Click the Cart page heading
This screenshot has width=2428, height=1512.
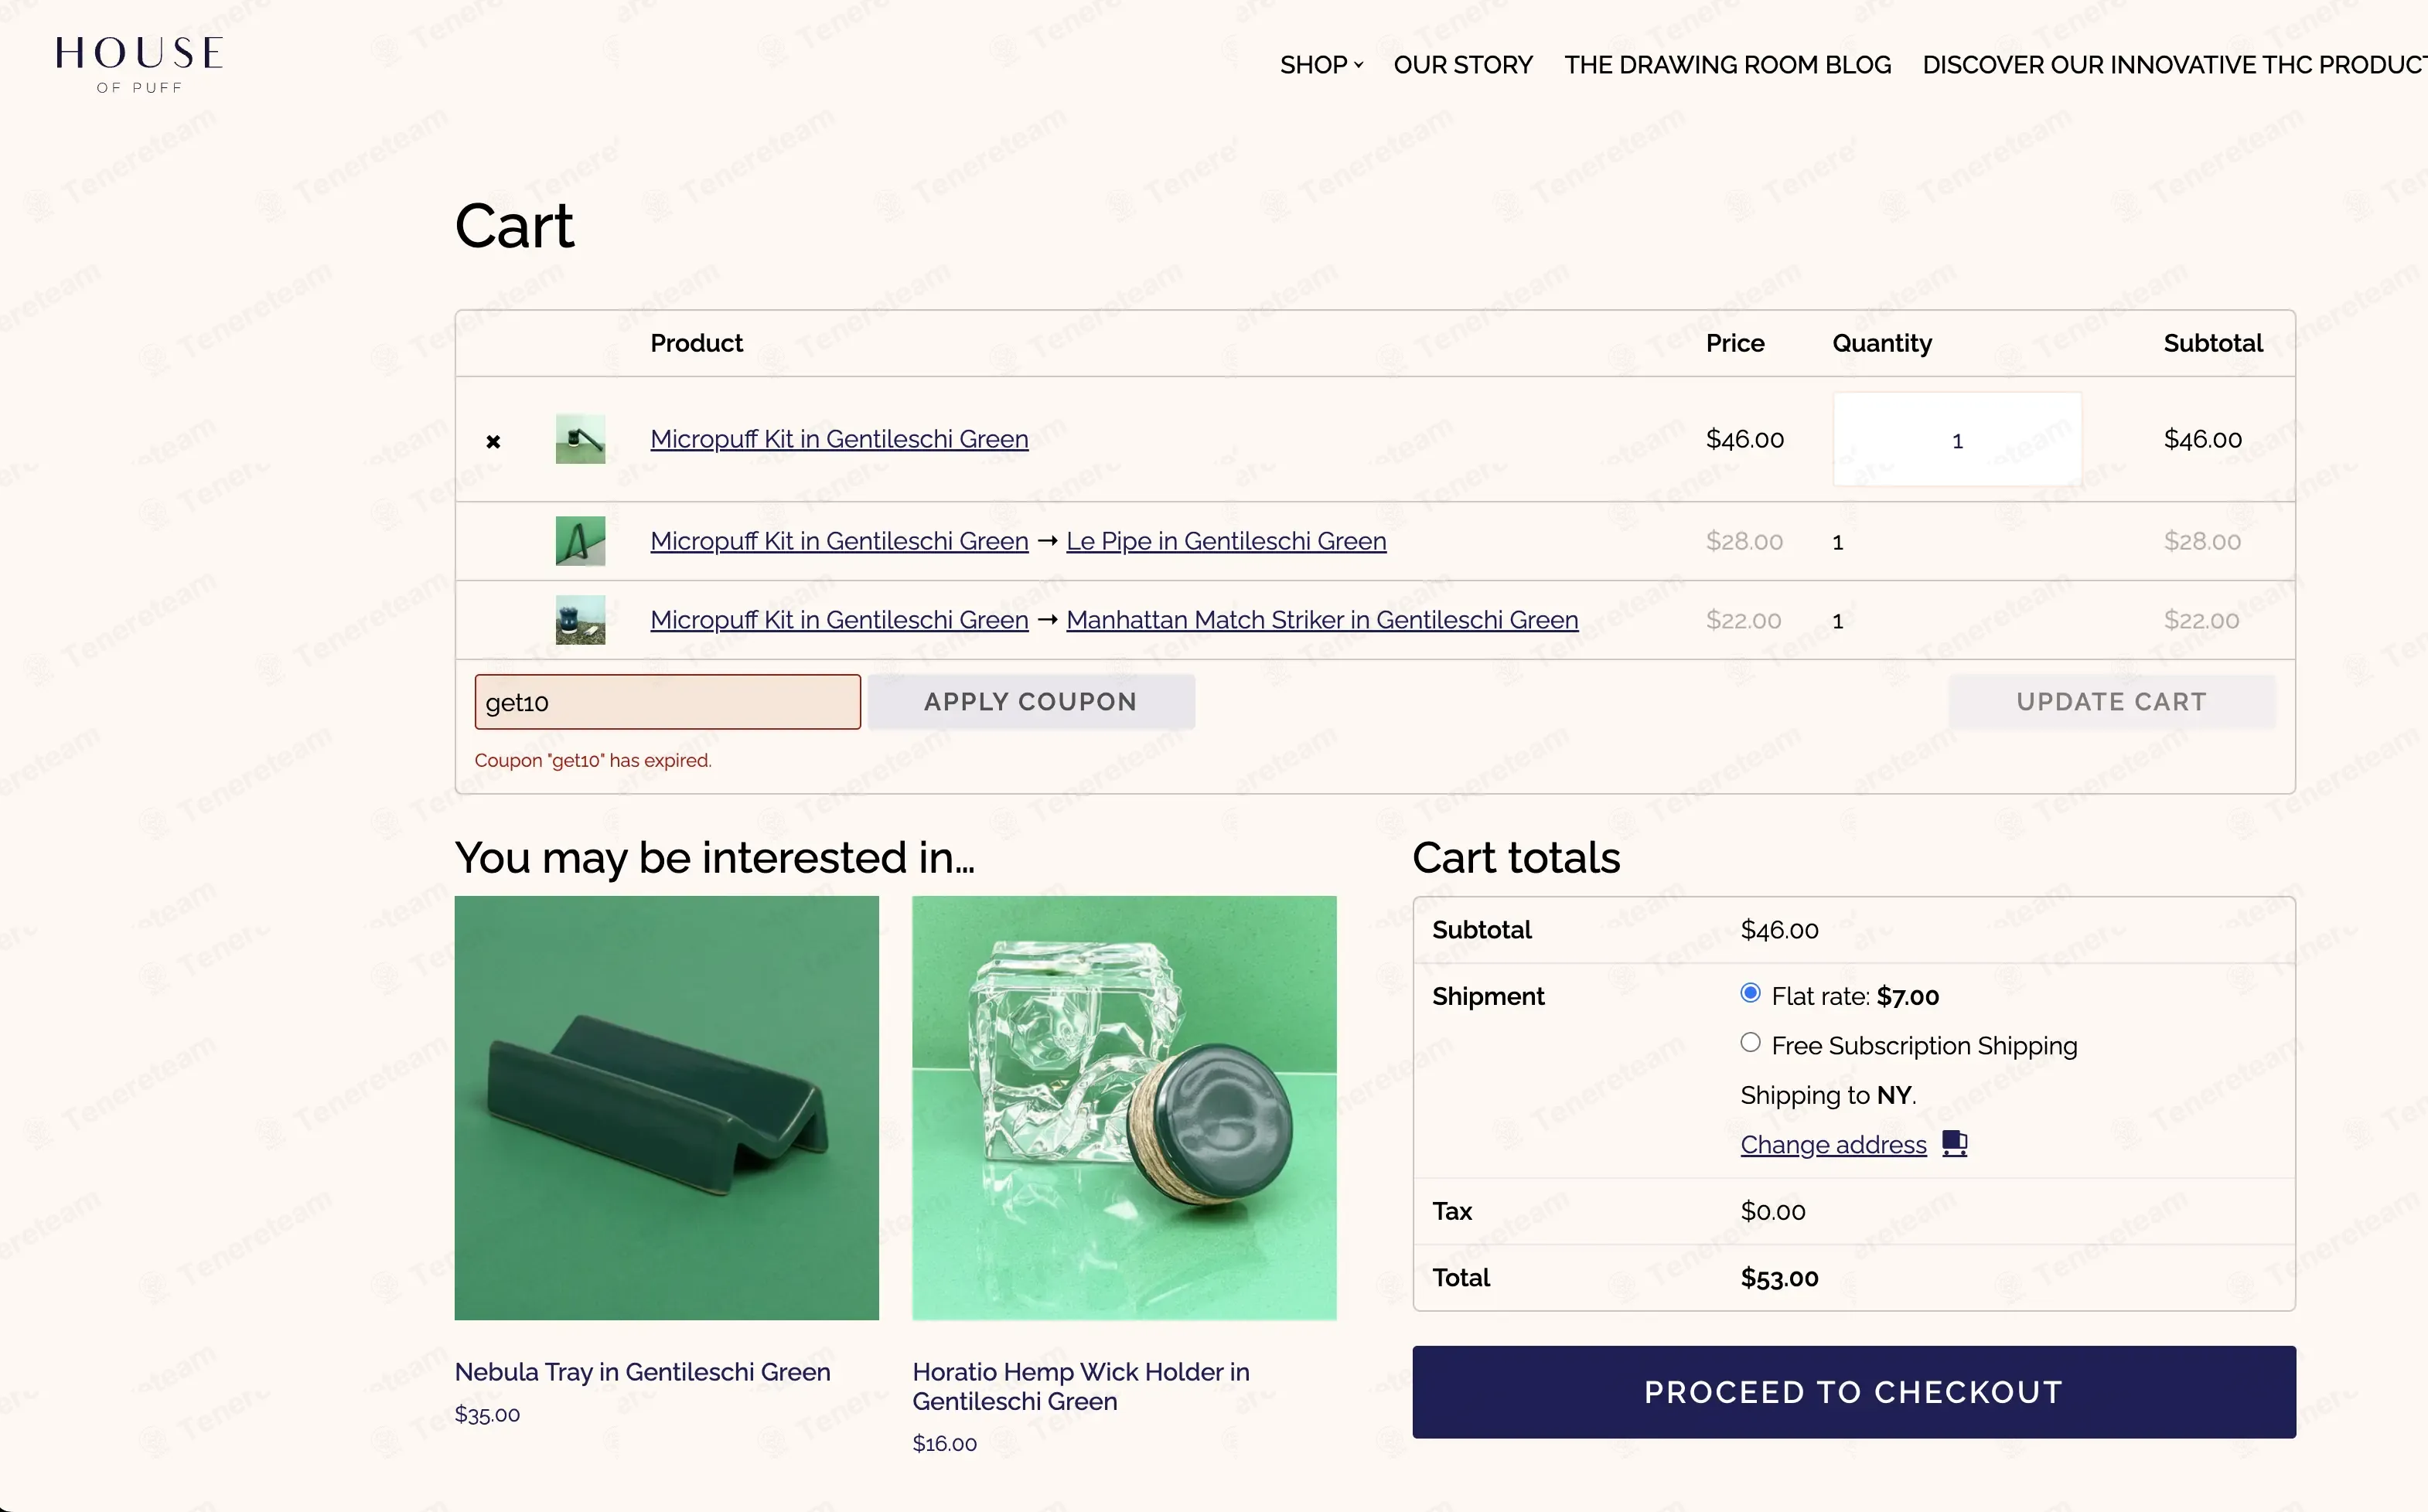click(x=514, y=226)
